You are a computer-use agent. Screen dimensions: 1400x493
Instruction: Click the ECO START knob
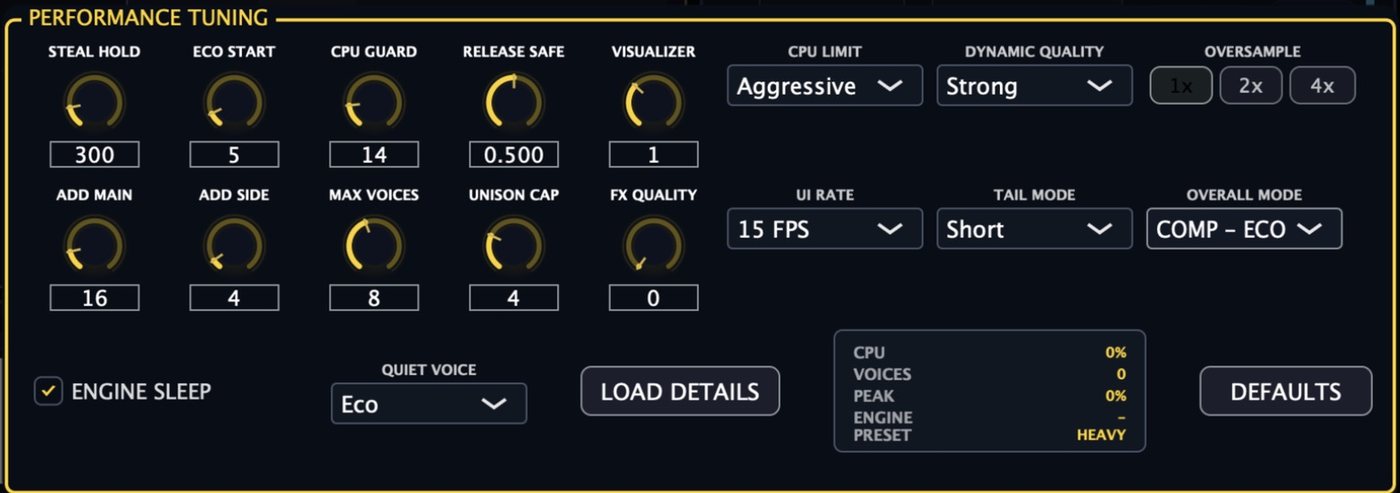(234, 103)
